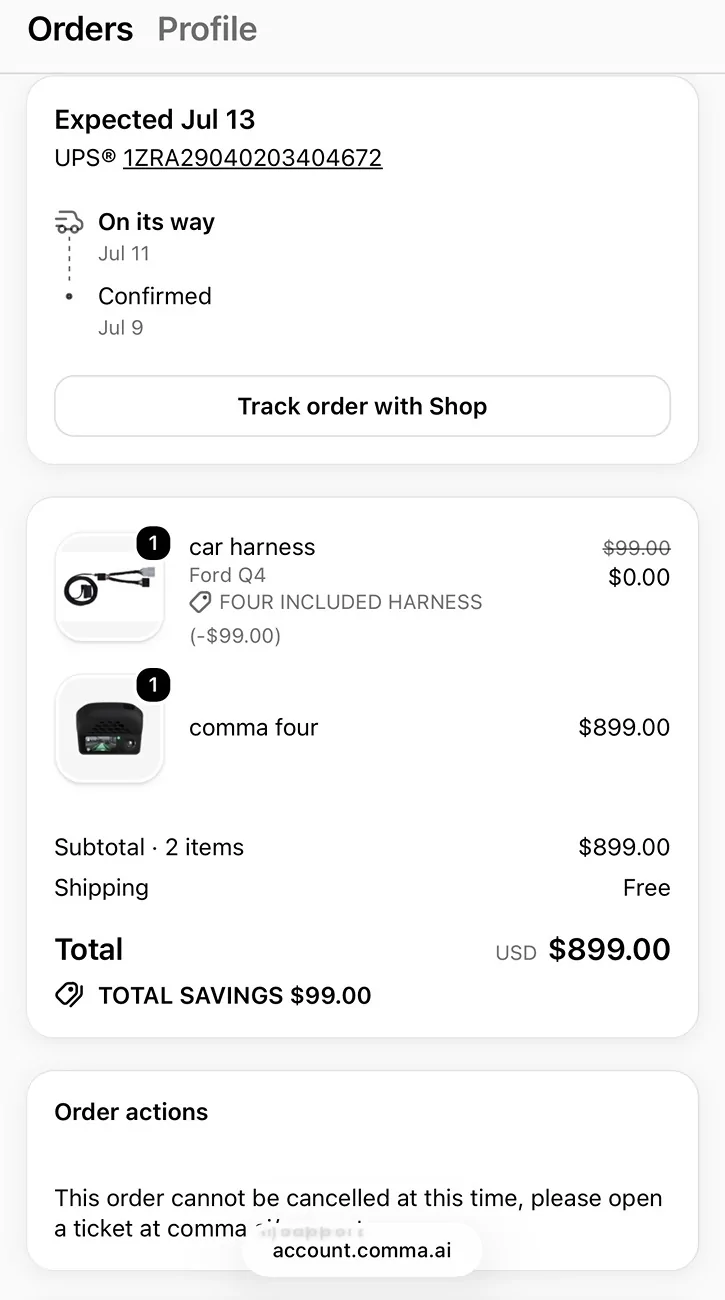Open UPS tracking number 1ZRA29040203404672 link

pos(252,158)
